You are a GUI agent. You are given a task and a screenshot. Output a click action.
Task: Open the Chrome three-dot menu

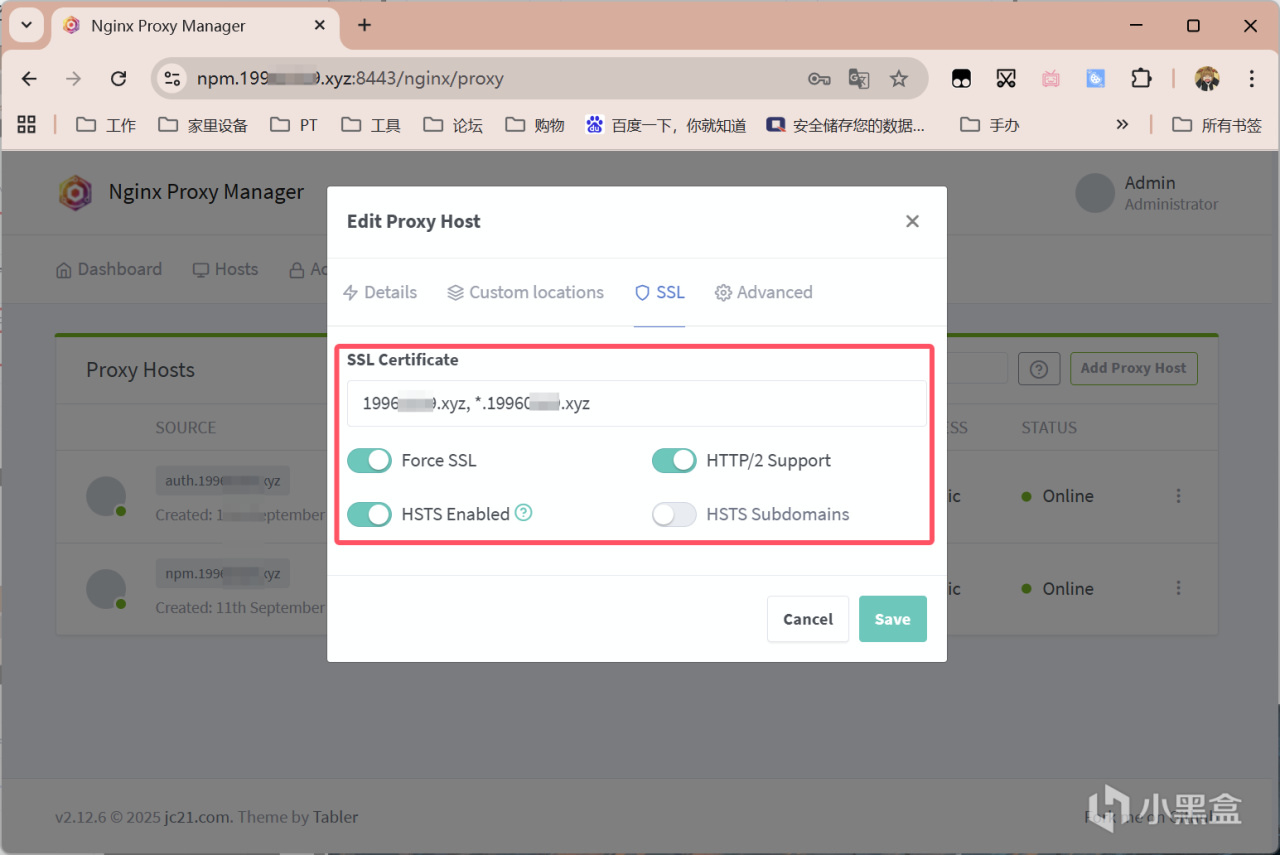[1252, 79]
